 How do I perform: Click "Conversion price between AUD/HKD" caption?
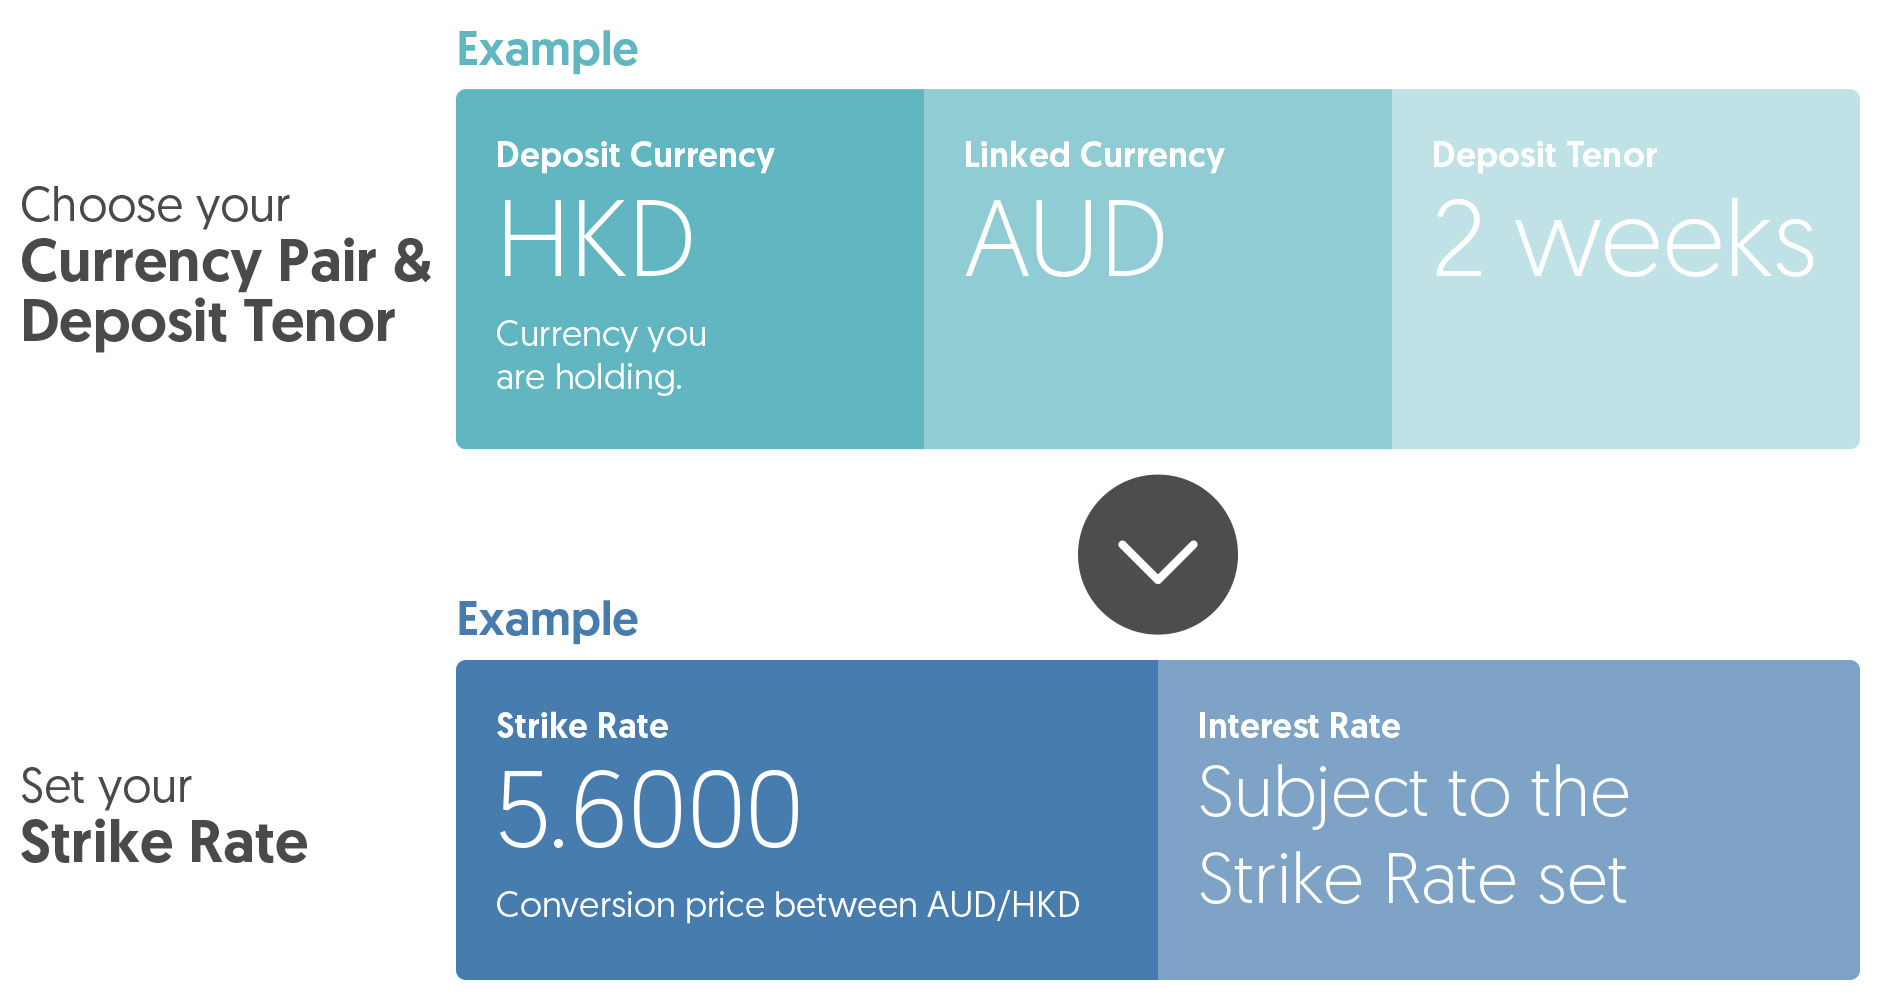click(787, 905)
